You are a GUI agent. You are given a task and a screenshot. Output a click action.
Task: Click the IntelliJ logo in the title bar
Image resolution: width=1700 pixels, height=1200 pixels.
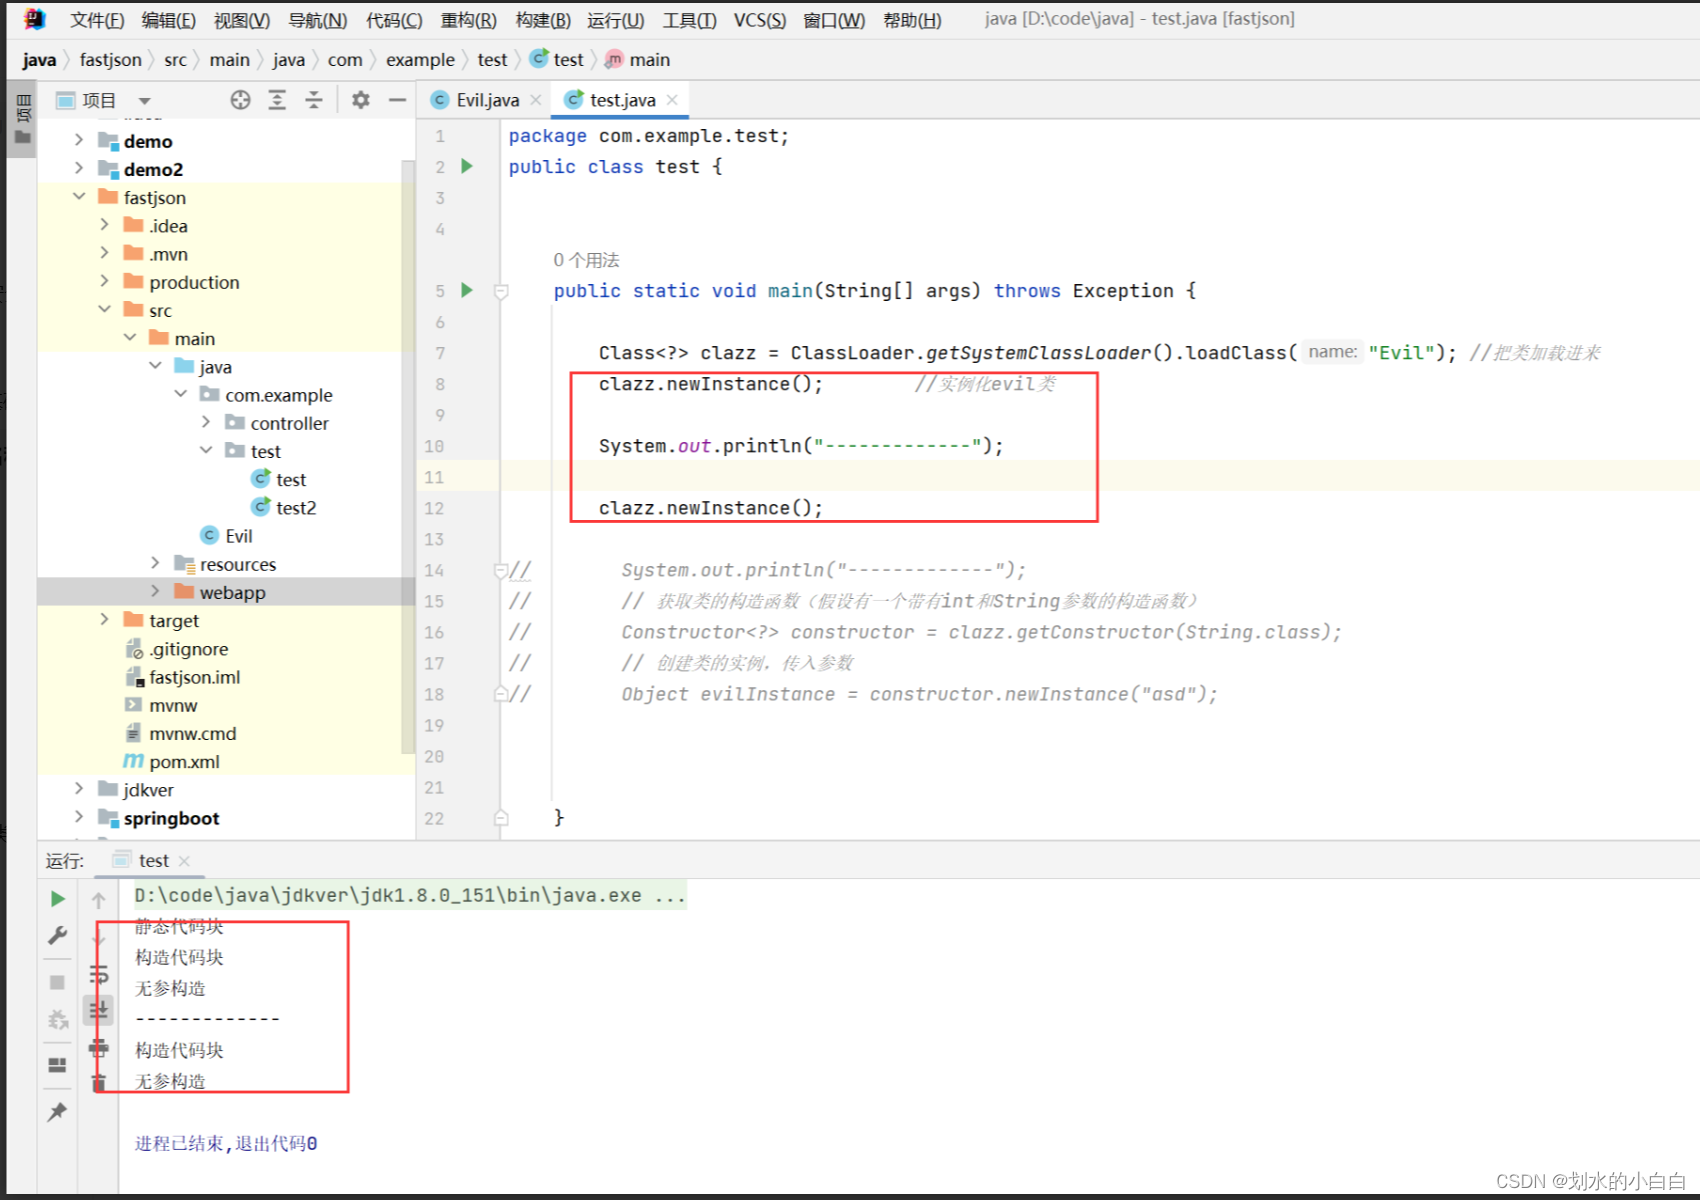[35, 19]
